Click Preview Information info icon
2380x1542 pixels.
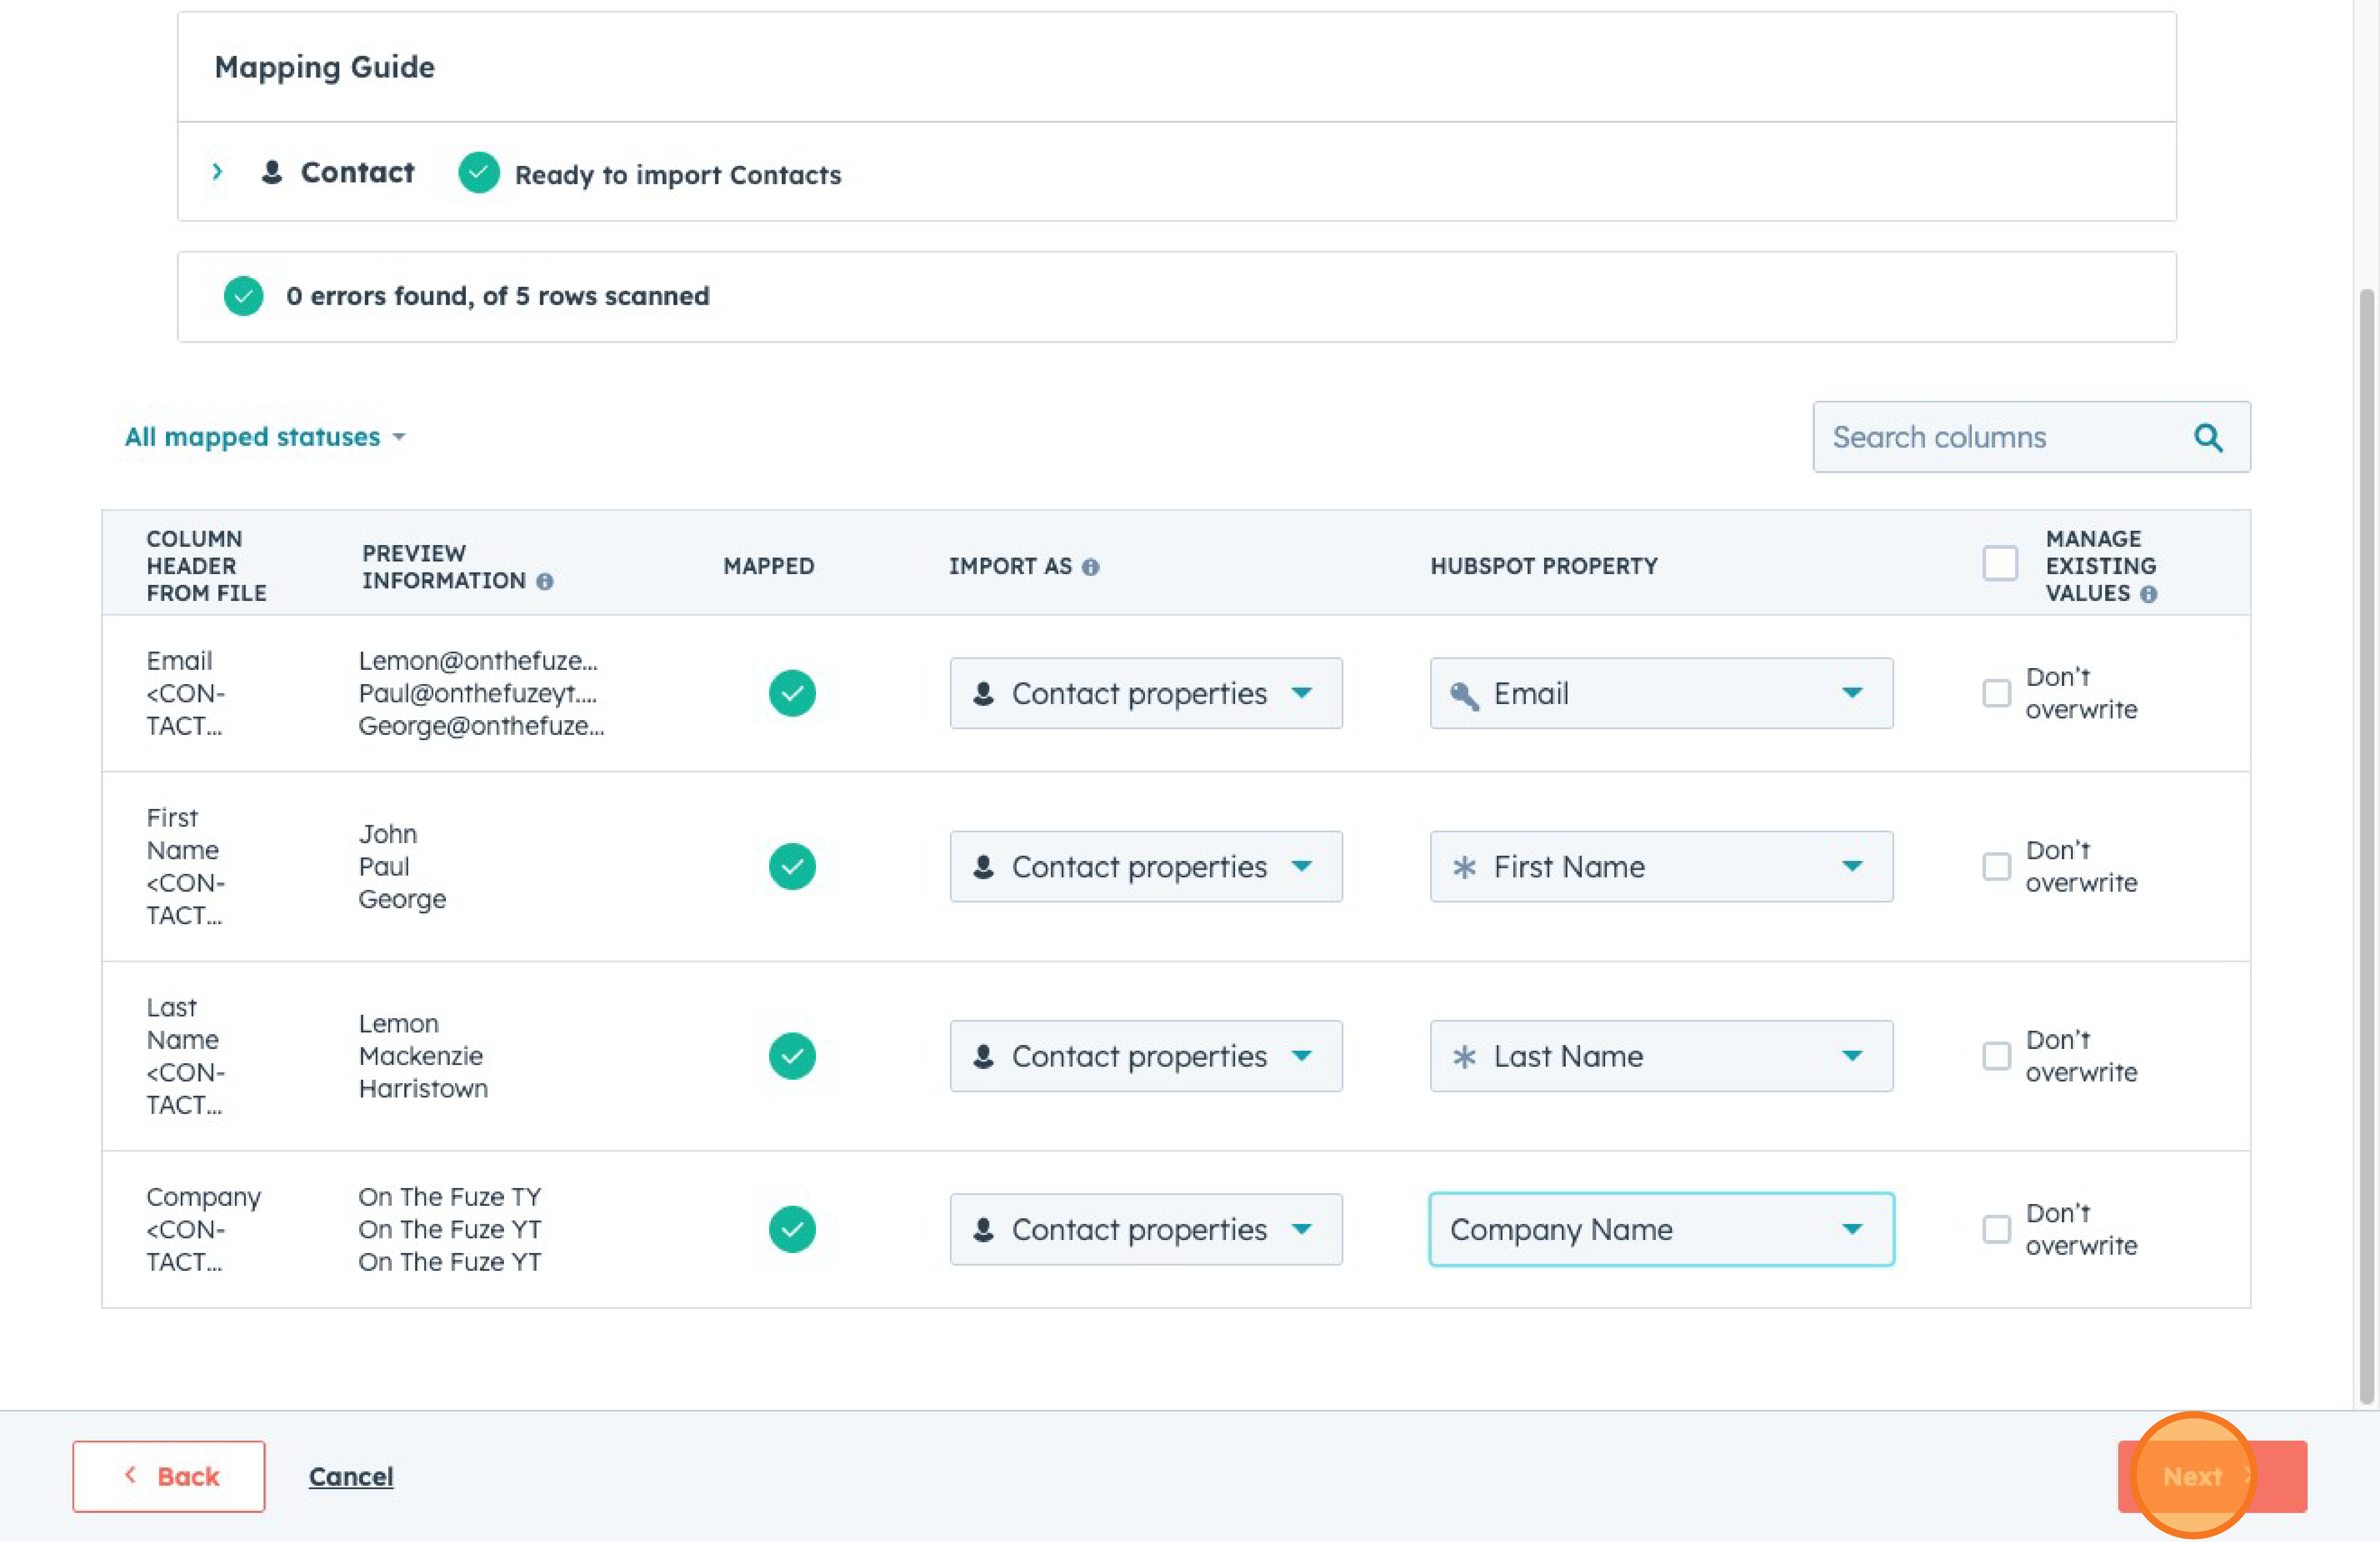point(545,581)
